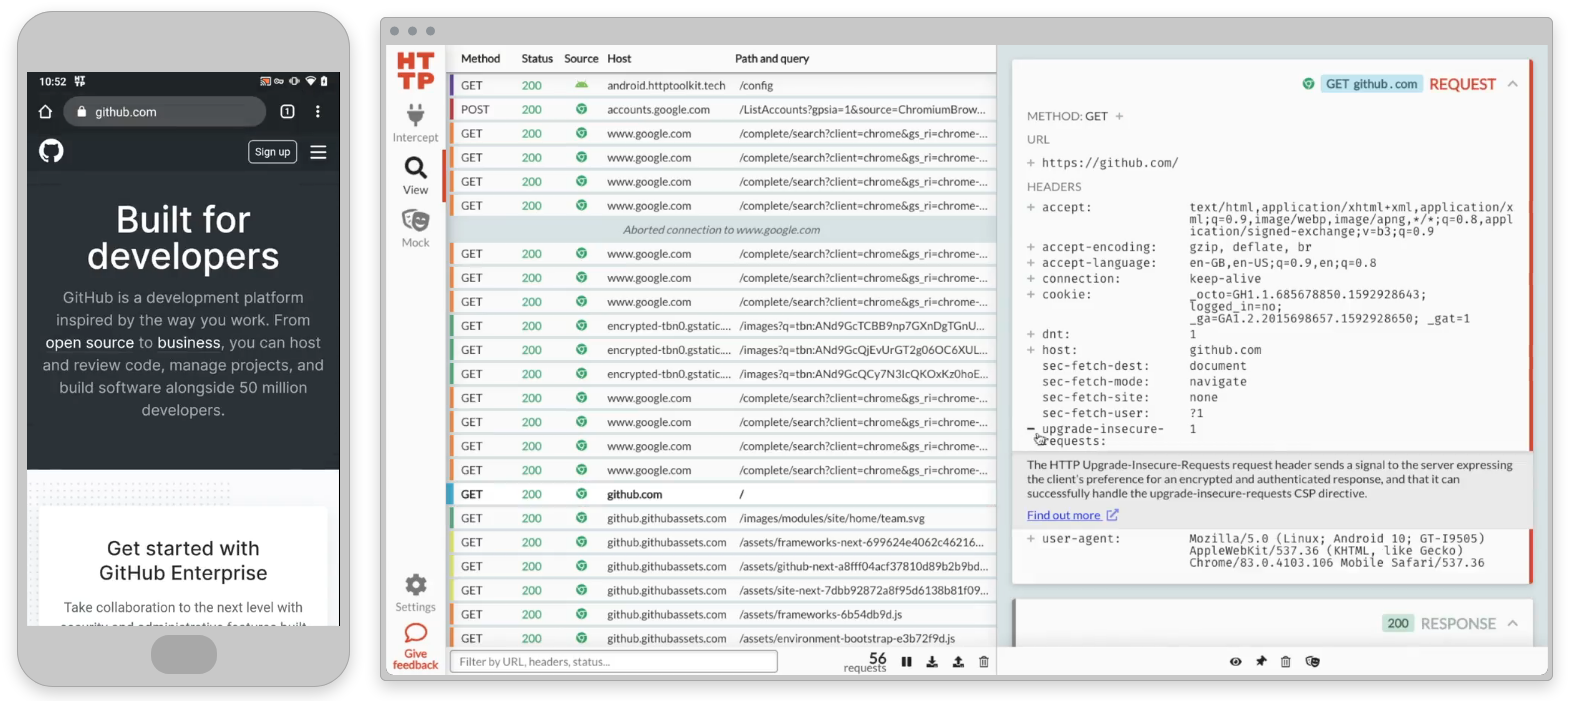Screen dimensions: 1570x701
Task: Click the GitHub octocat logo on phone
Action: [x=51, y=151]
